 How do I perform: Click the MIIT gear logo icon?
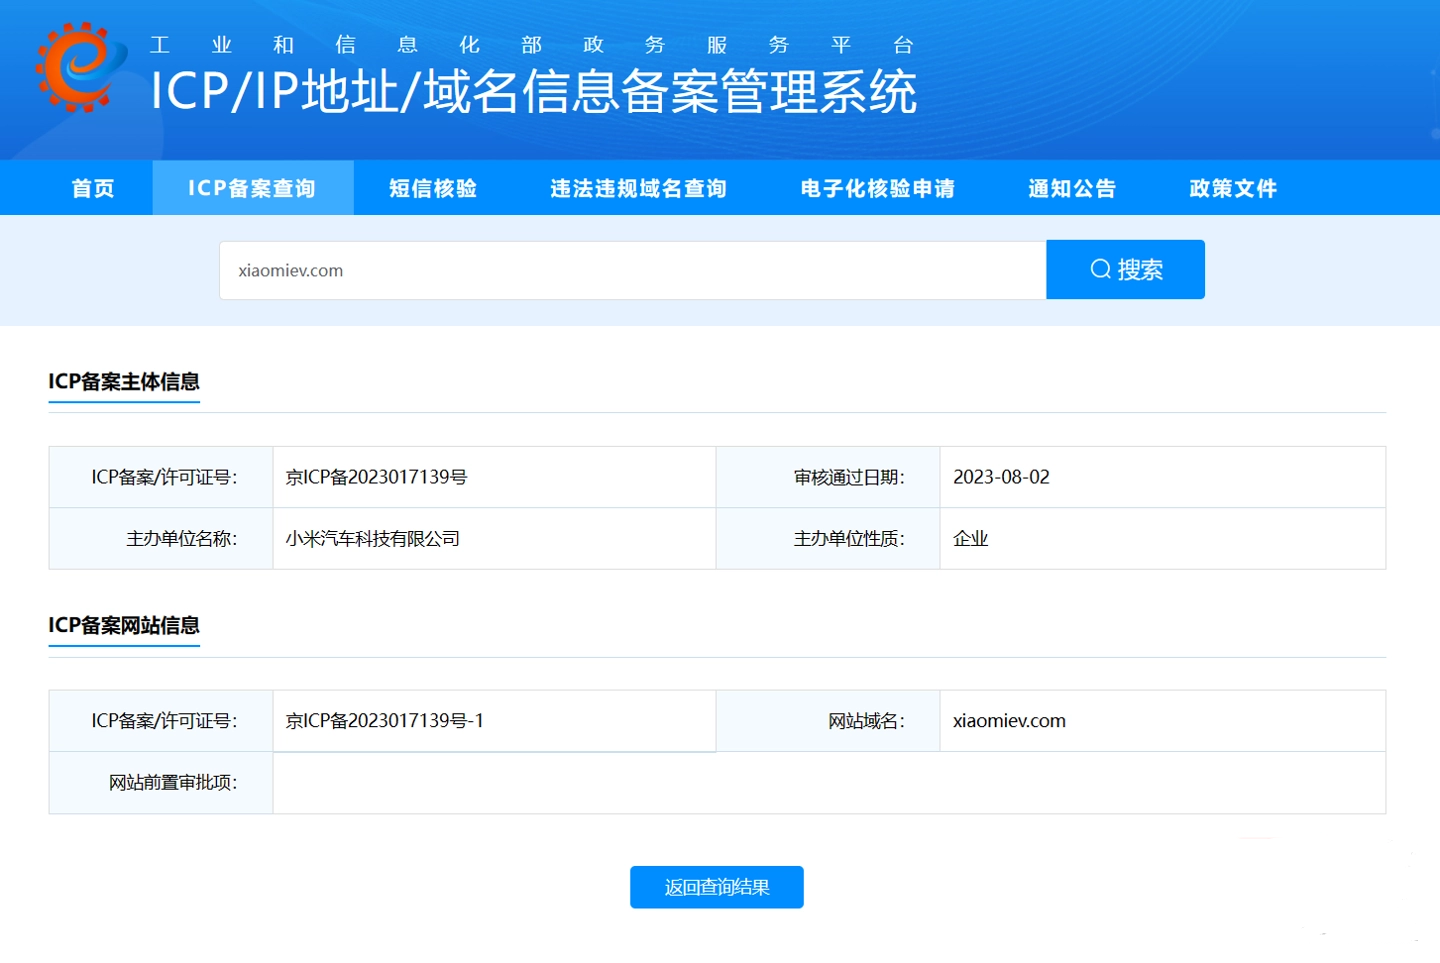(80, 67)
